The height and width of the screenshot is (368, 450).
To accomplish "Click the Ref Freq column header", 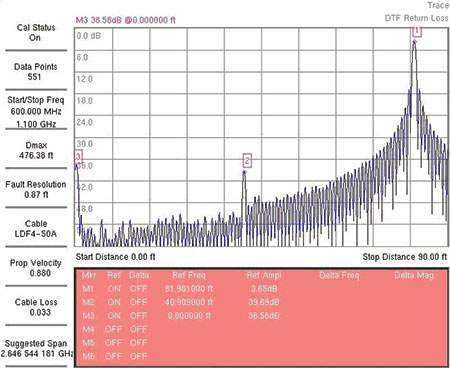I will point(189,275).
